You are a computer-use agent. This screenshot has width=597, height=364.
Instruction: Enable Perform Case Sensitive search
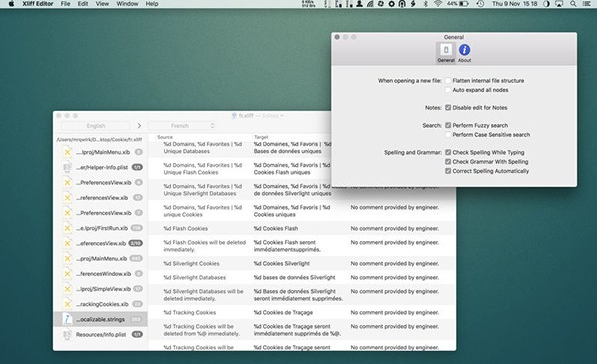tap(448, 135)
